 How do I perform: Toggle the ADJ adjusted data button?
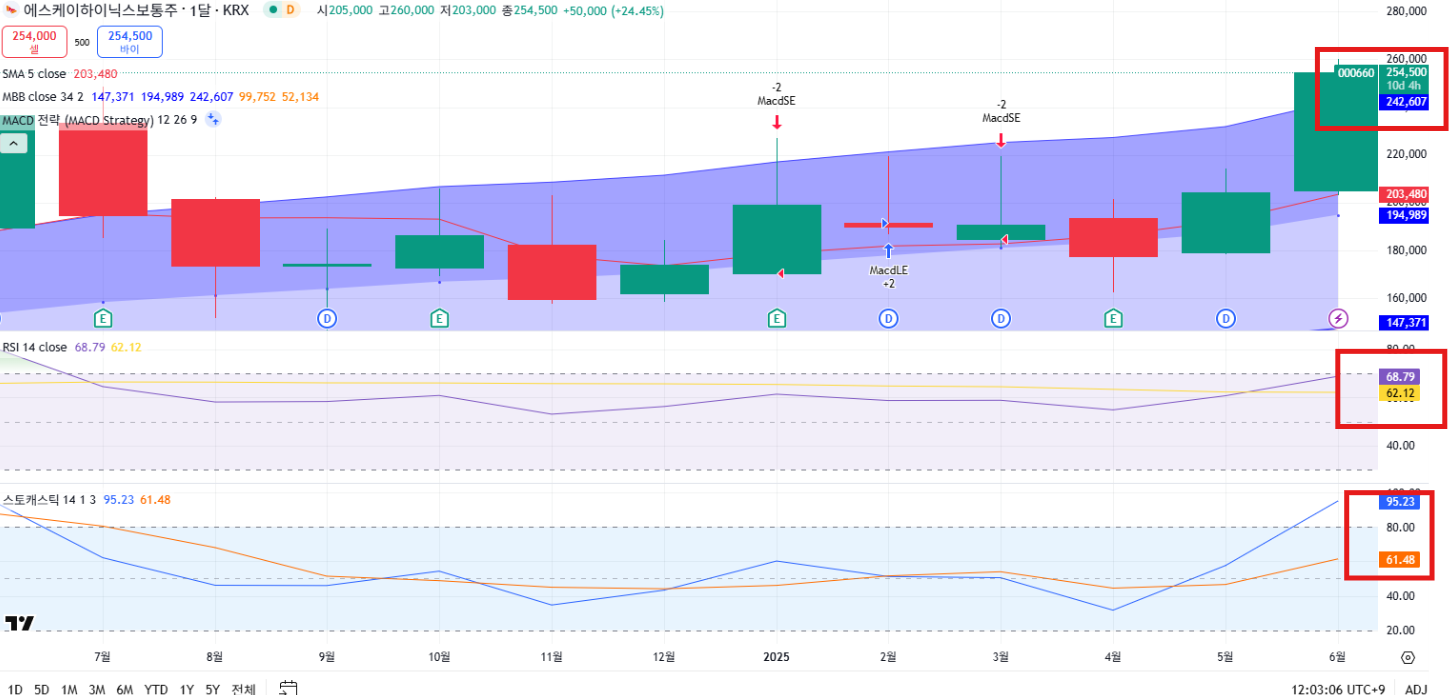(x=1416, y=689)
